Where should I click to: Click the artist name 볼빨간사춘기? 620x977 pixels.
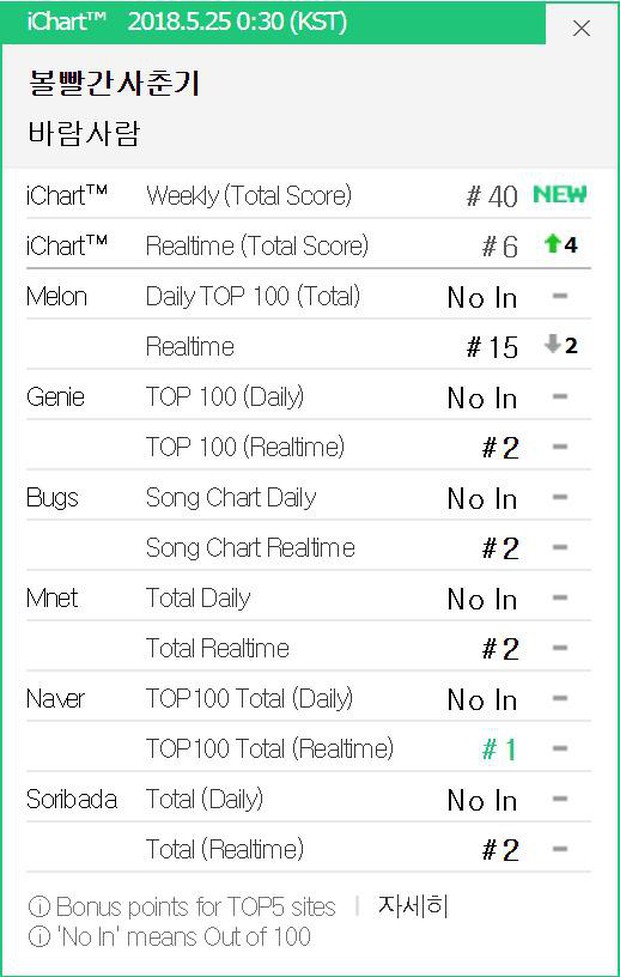(114, 83)
